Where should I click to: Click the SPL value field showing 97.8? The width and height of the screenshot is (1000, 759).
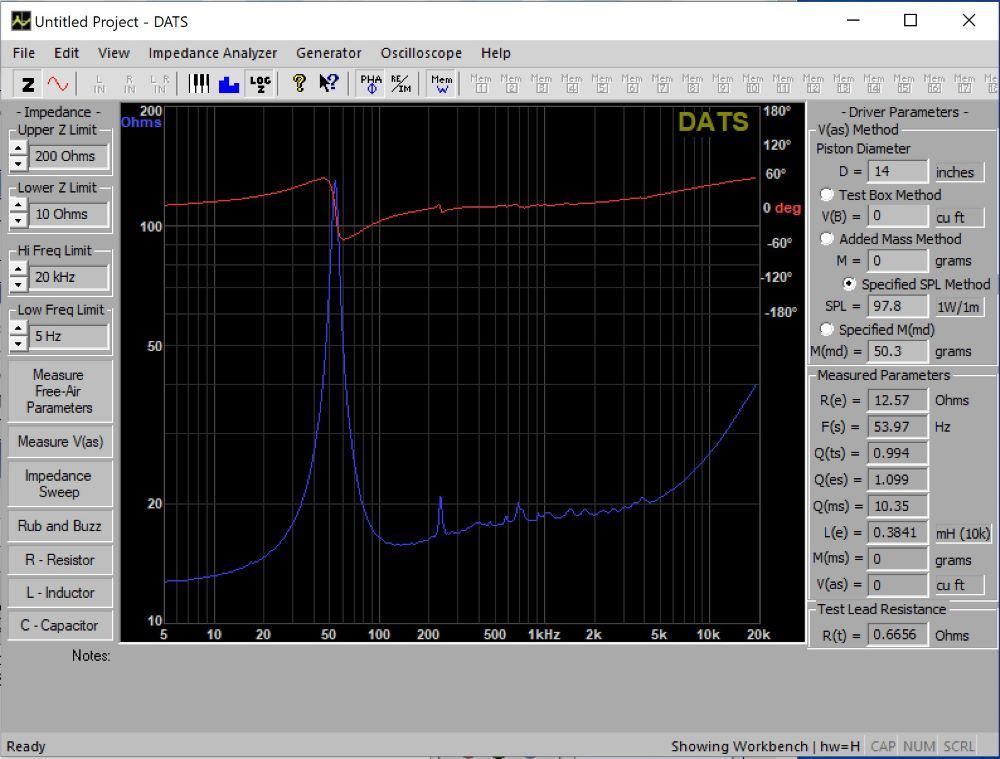point(897,306)
